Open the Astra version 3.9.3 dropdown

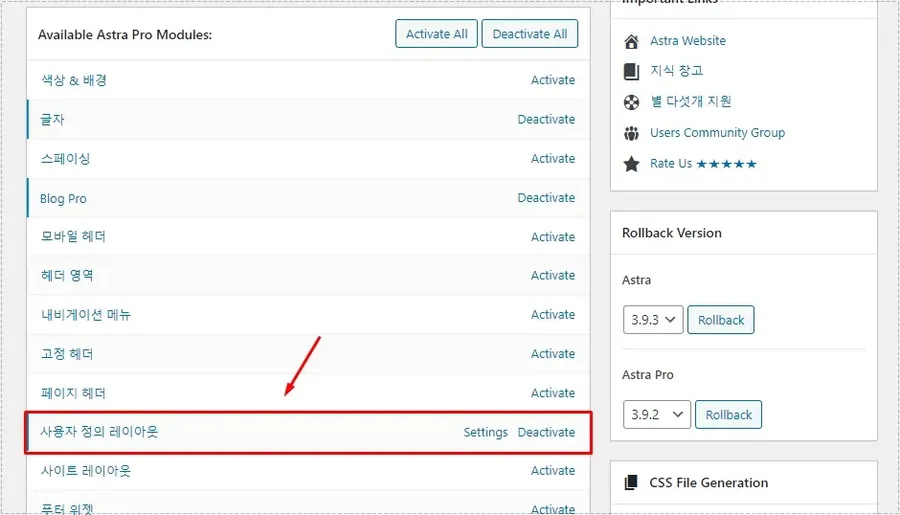pos(653,320)
